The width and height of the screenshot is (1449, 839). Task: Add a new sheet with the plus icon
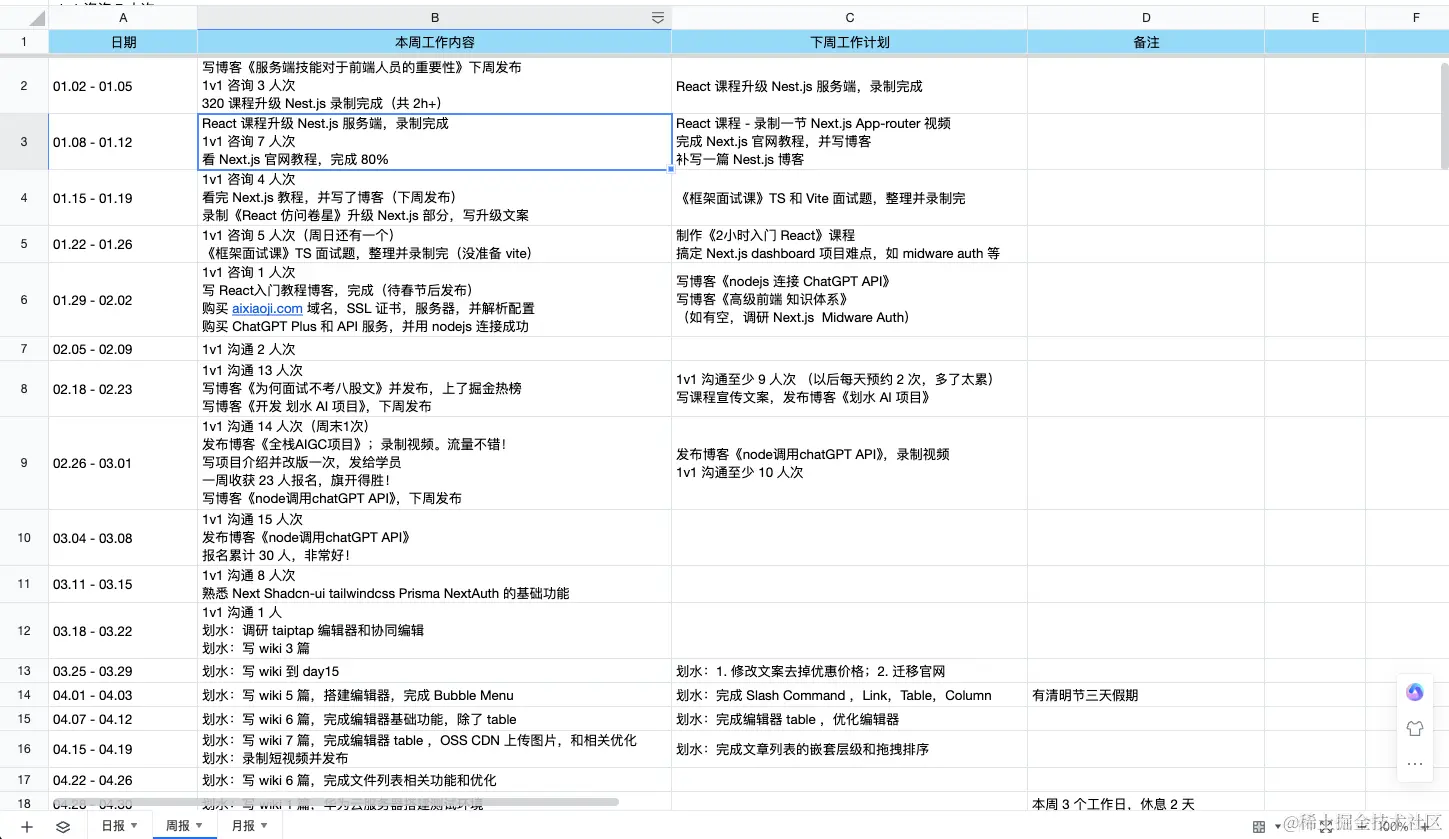tap(27, 826)
